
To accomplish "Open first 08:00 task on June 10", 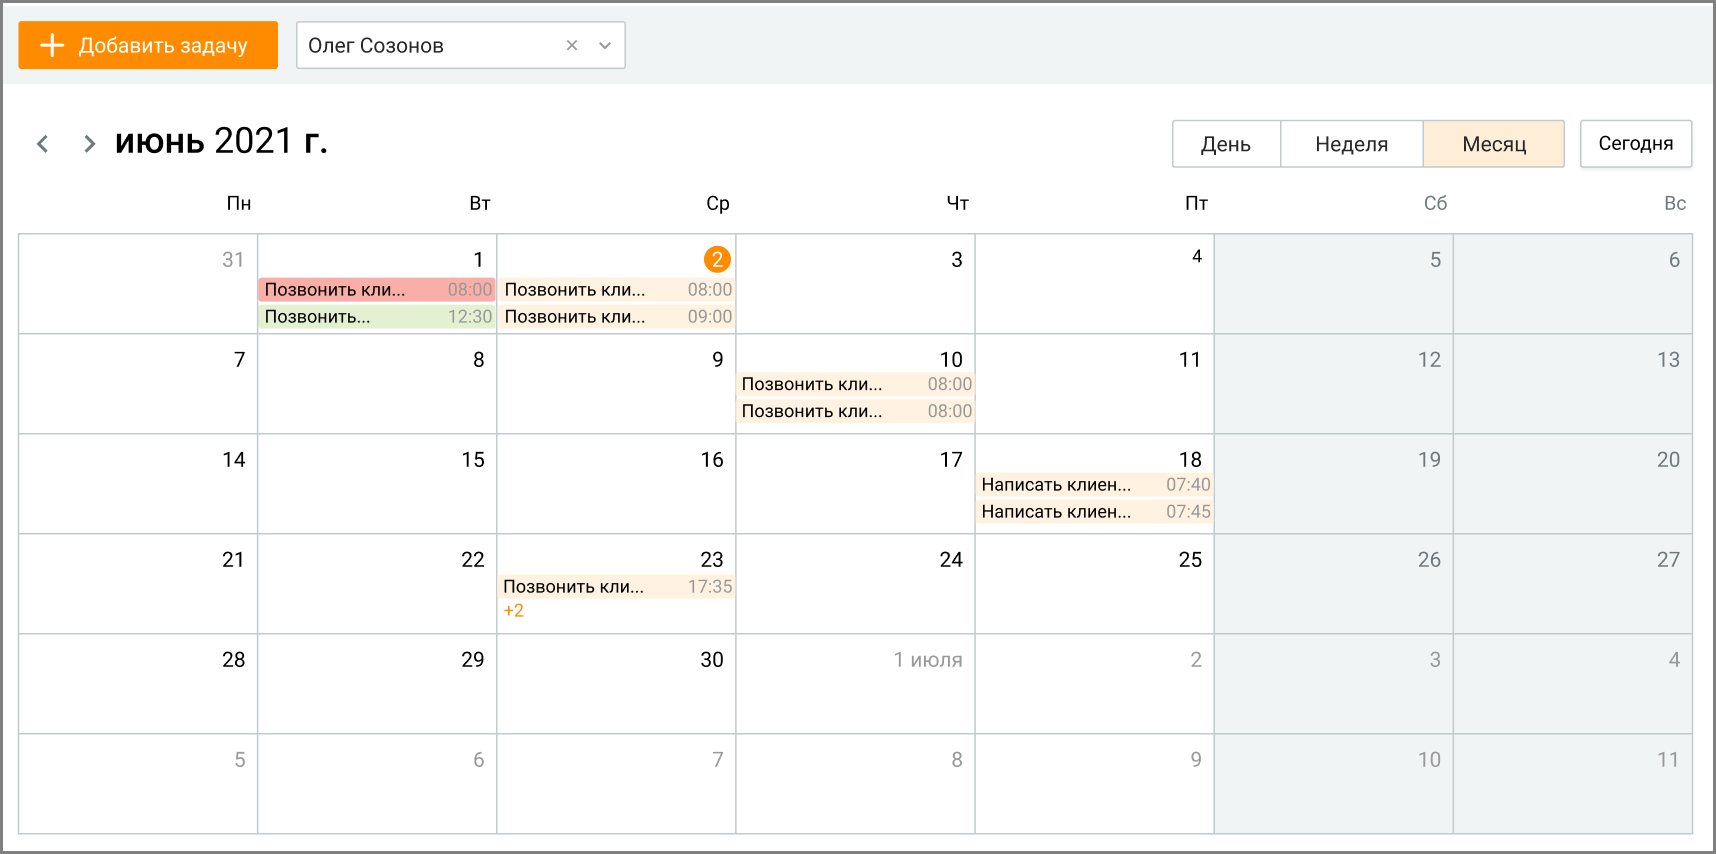I will 856,385.
